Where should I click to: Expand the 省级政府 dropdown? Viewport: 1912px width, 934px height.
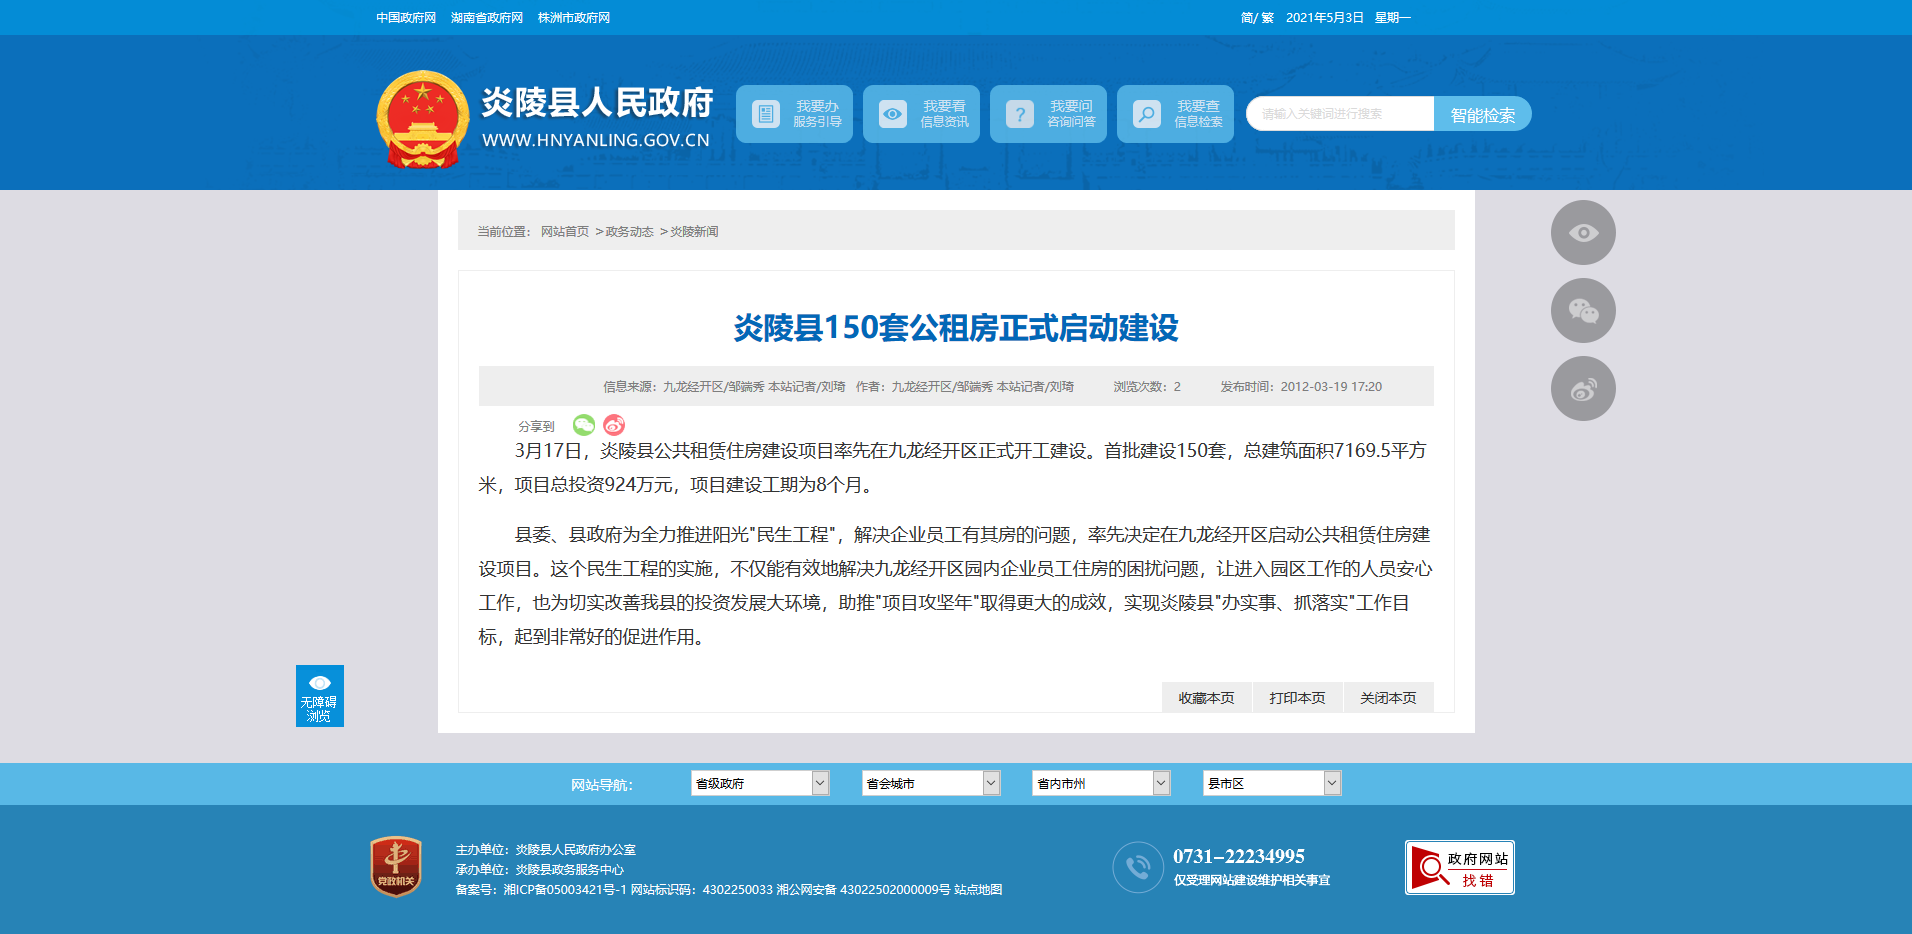point(759,783)
